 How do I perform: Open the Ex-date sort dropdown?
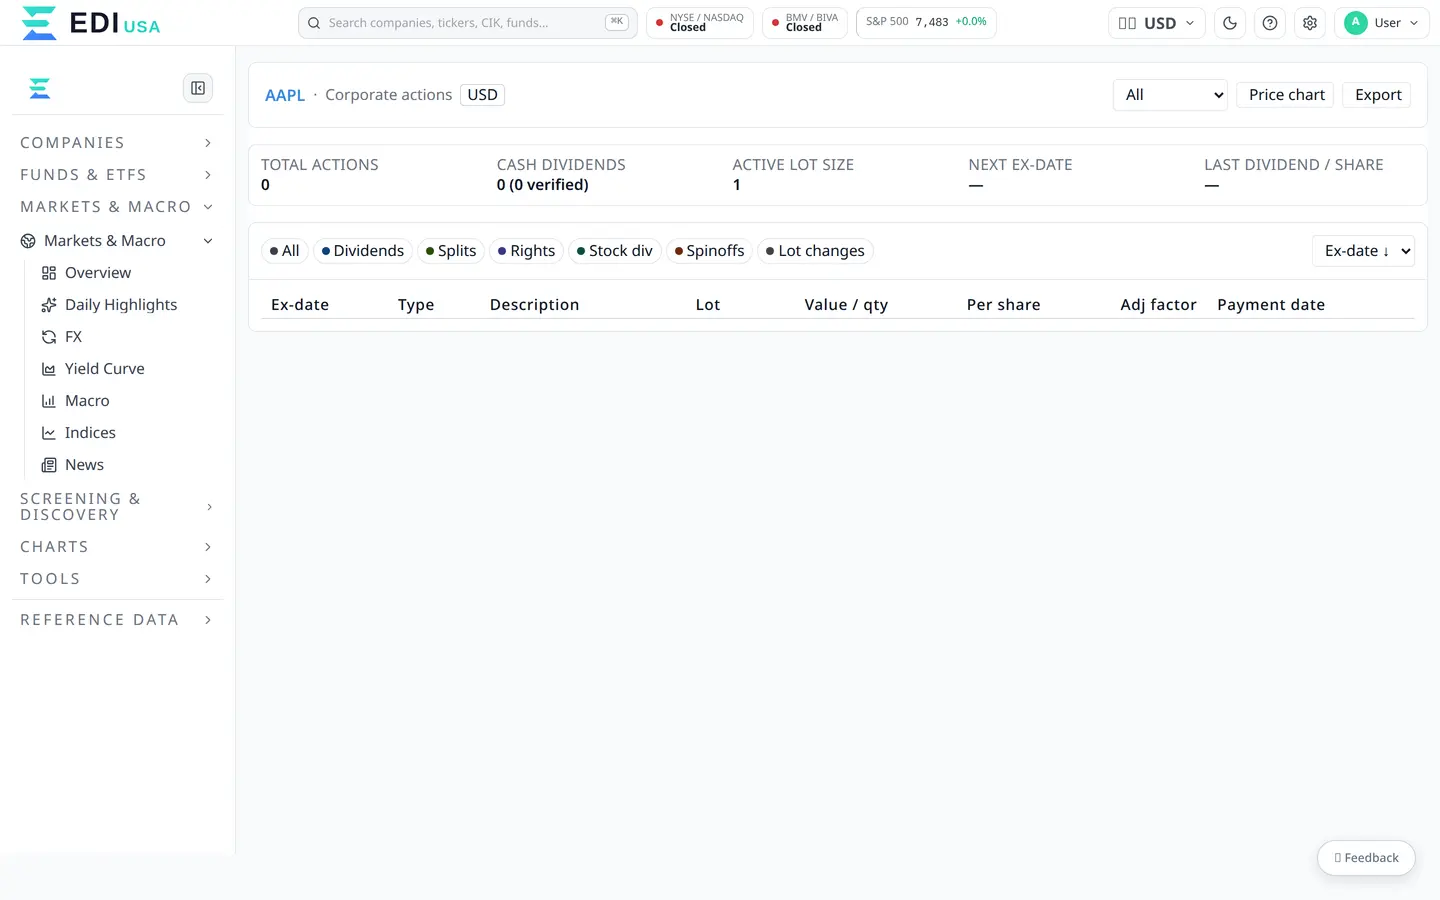point(1363,251)
